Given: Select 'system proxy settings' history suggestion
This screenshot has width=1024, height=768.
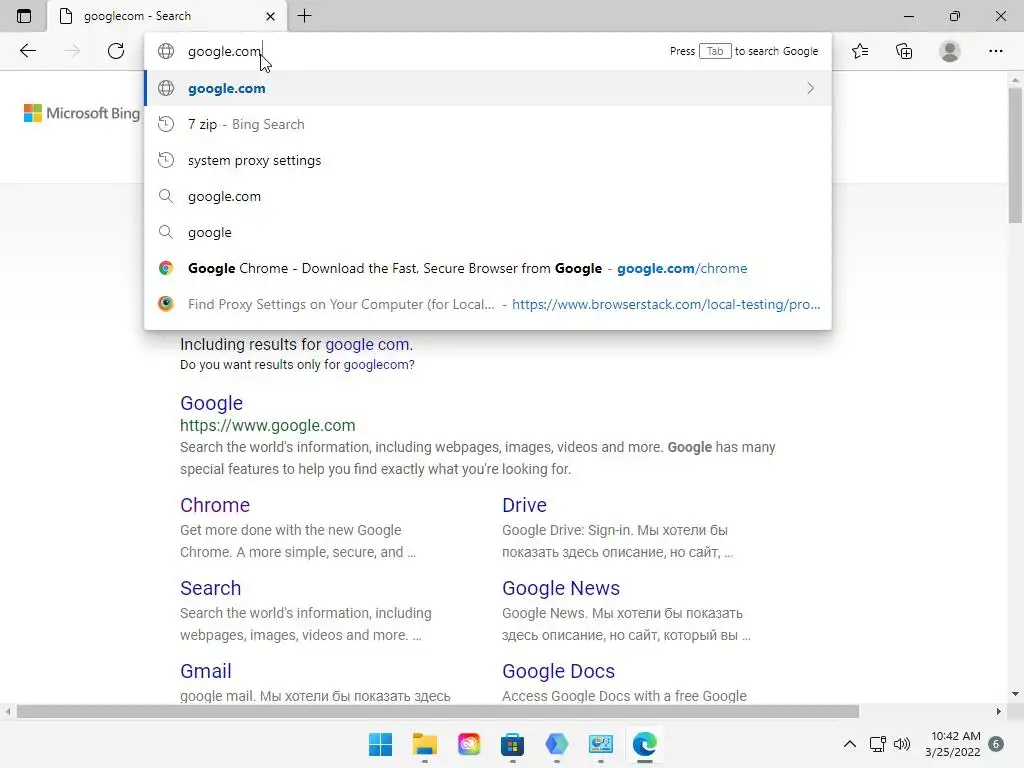Looking at the screenshot, I should 488,160.
